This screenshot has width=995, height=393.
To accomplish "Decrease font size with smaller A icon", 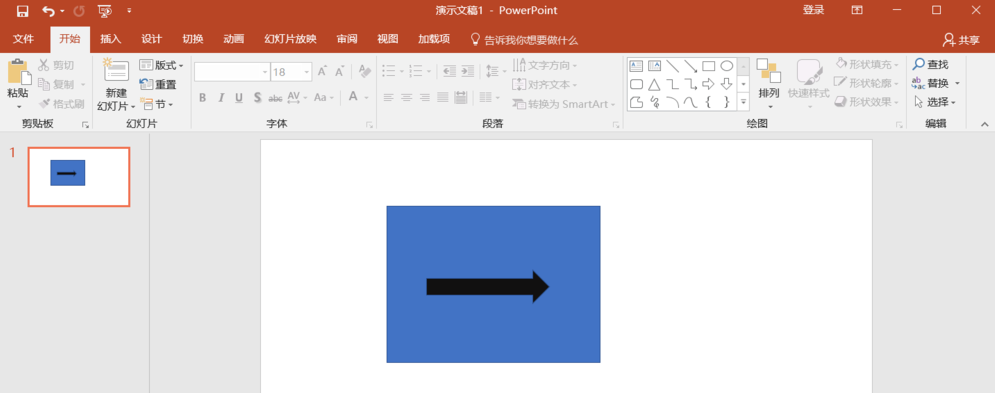I will coord(339,71).
